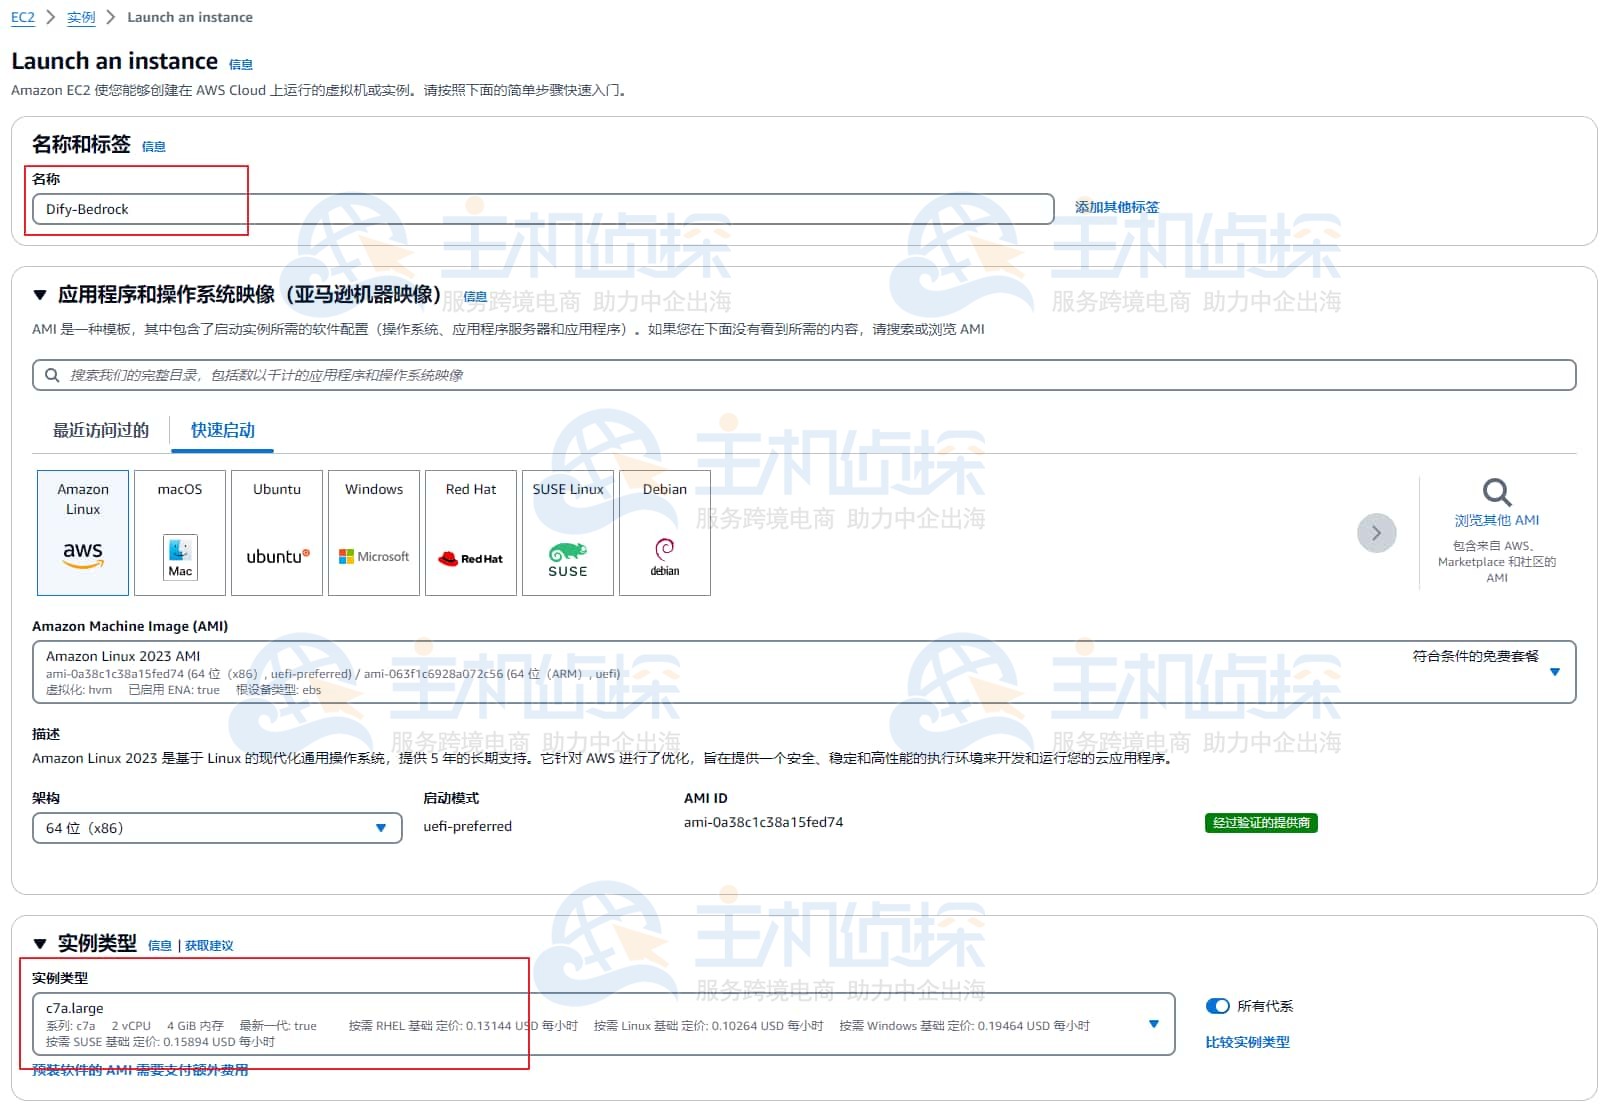Click the ami-0a38c1c38a15fed74 AMI ID text
The height and width of the screenshot is (1106, 1607).
coord(763,822)
